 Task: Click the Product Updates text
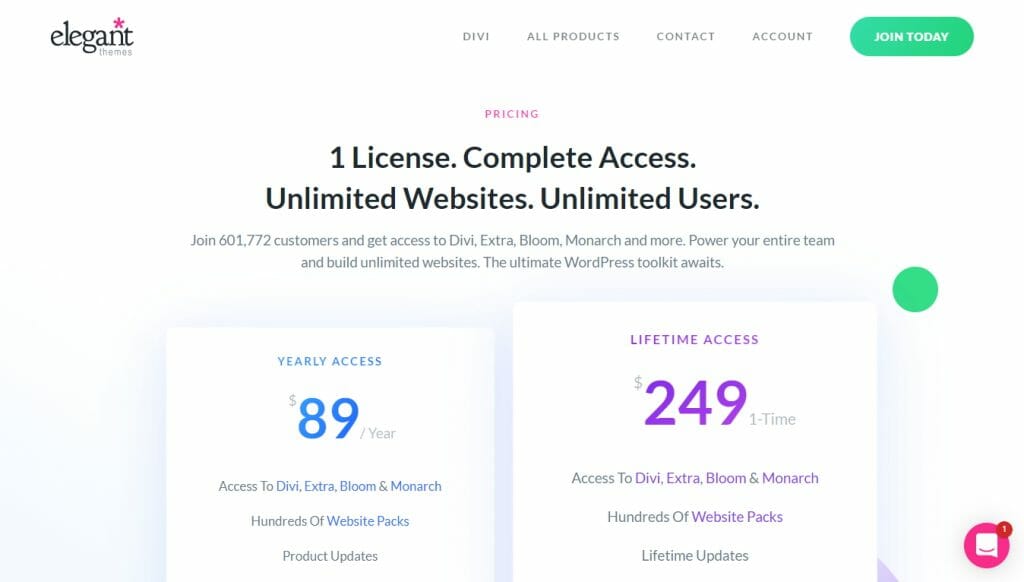coord(330,556)
